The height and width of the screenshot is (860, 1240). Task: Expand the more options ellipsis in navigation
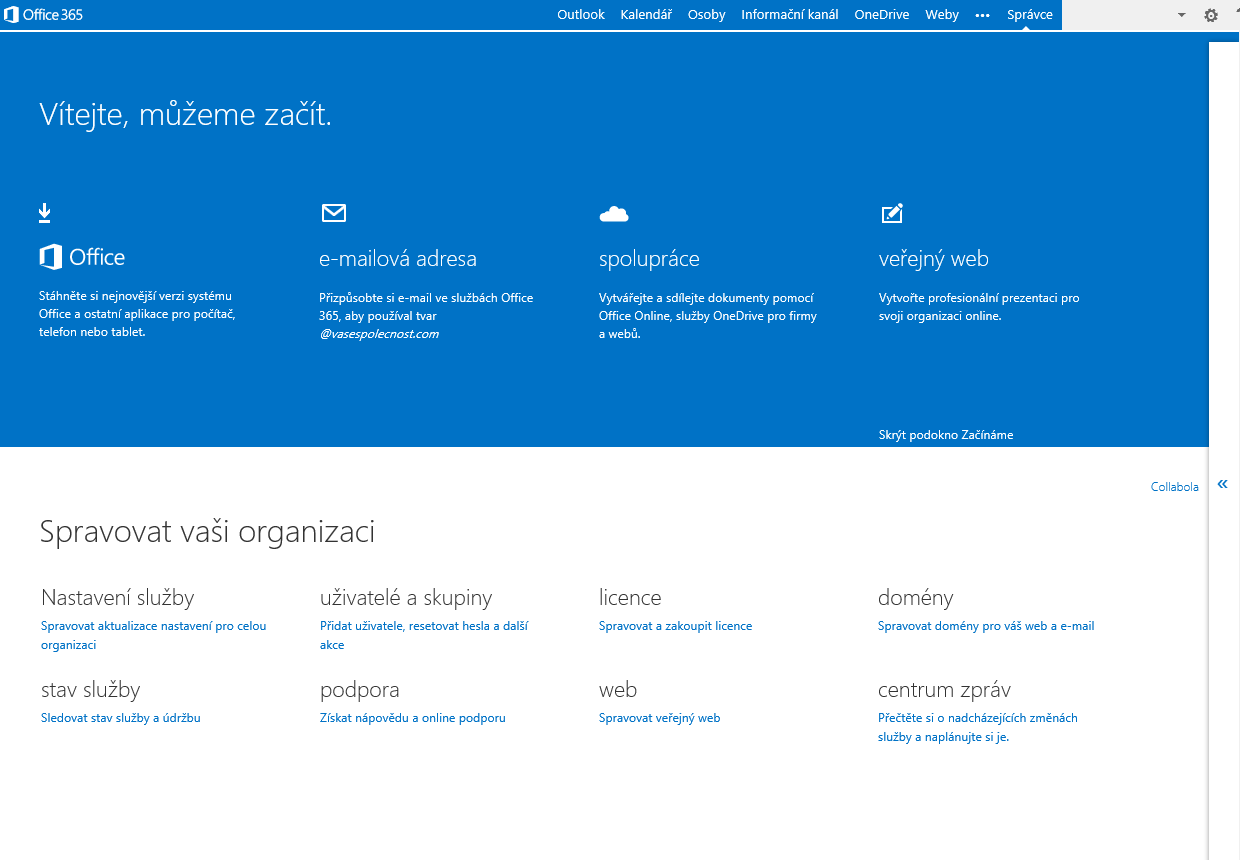983,15
